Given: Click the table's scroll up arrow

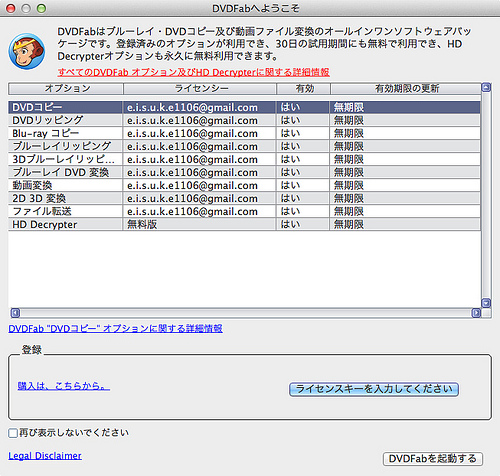Looking at the screenshot, I should coord(486,88).
